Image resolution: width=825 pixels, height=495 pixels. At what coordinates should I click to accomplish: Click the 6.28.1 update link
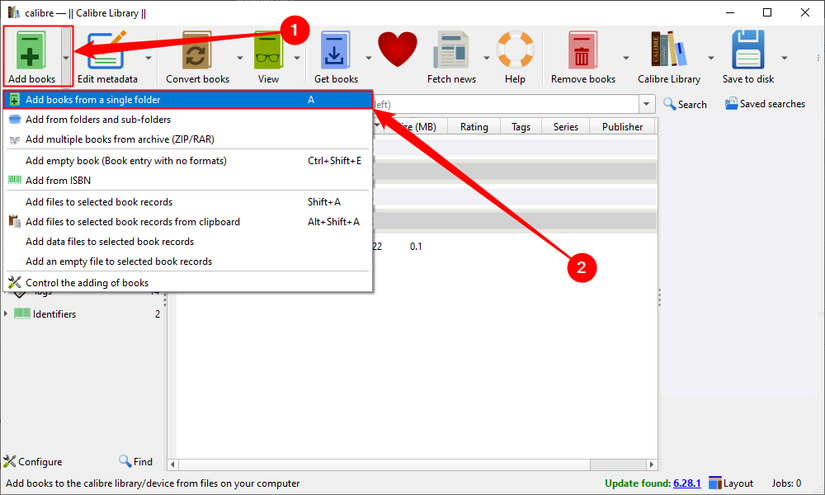(687, 483)
